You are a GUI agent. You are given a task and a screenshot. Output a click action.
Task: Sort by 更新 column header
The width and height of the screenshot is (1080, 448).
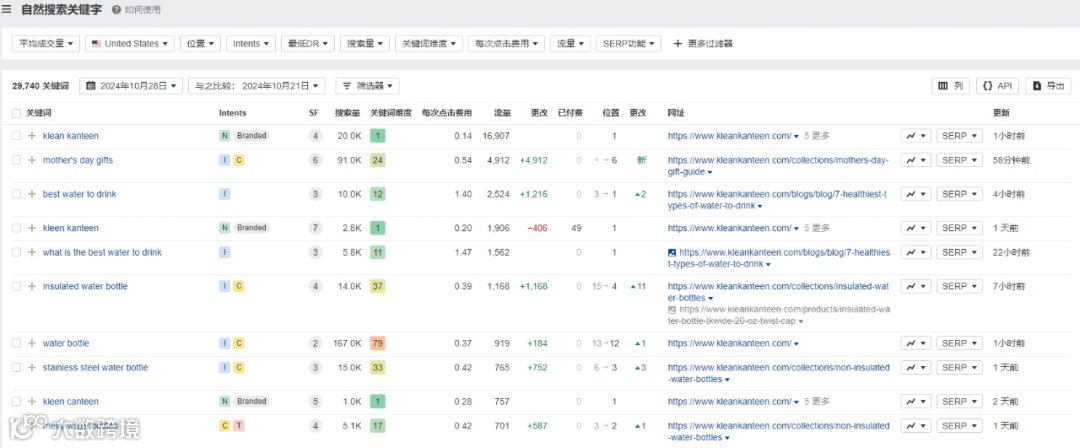pyautogui.click(x=1001, y=113)
